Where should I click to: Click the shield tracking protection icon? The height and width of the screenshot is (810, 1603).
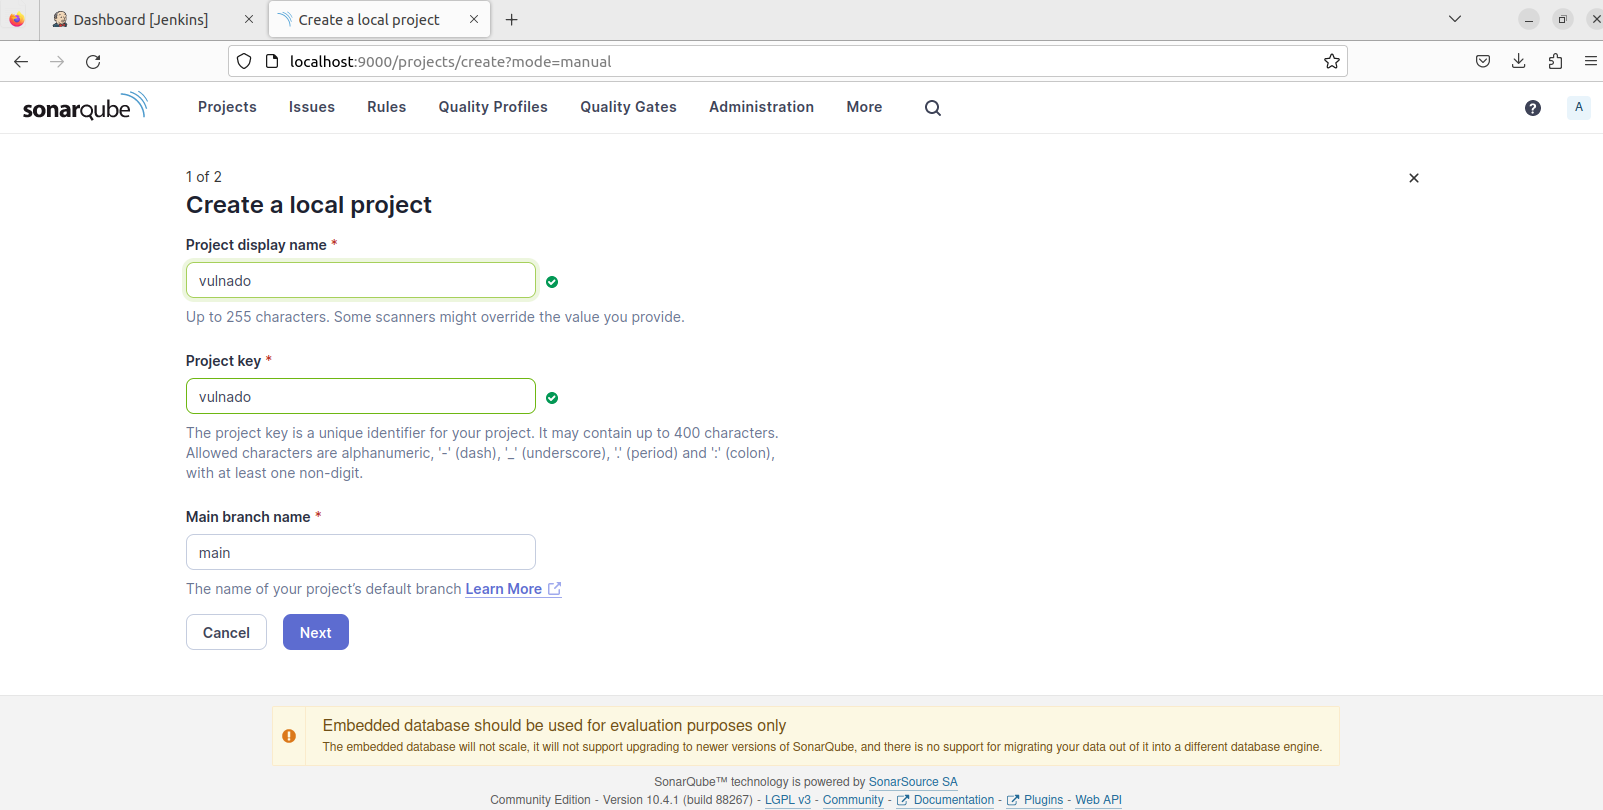pos(244,61)
